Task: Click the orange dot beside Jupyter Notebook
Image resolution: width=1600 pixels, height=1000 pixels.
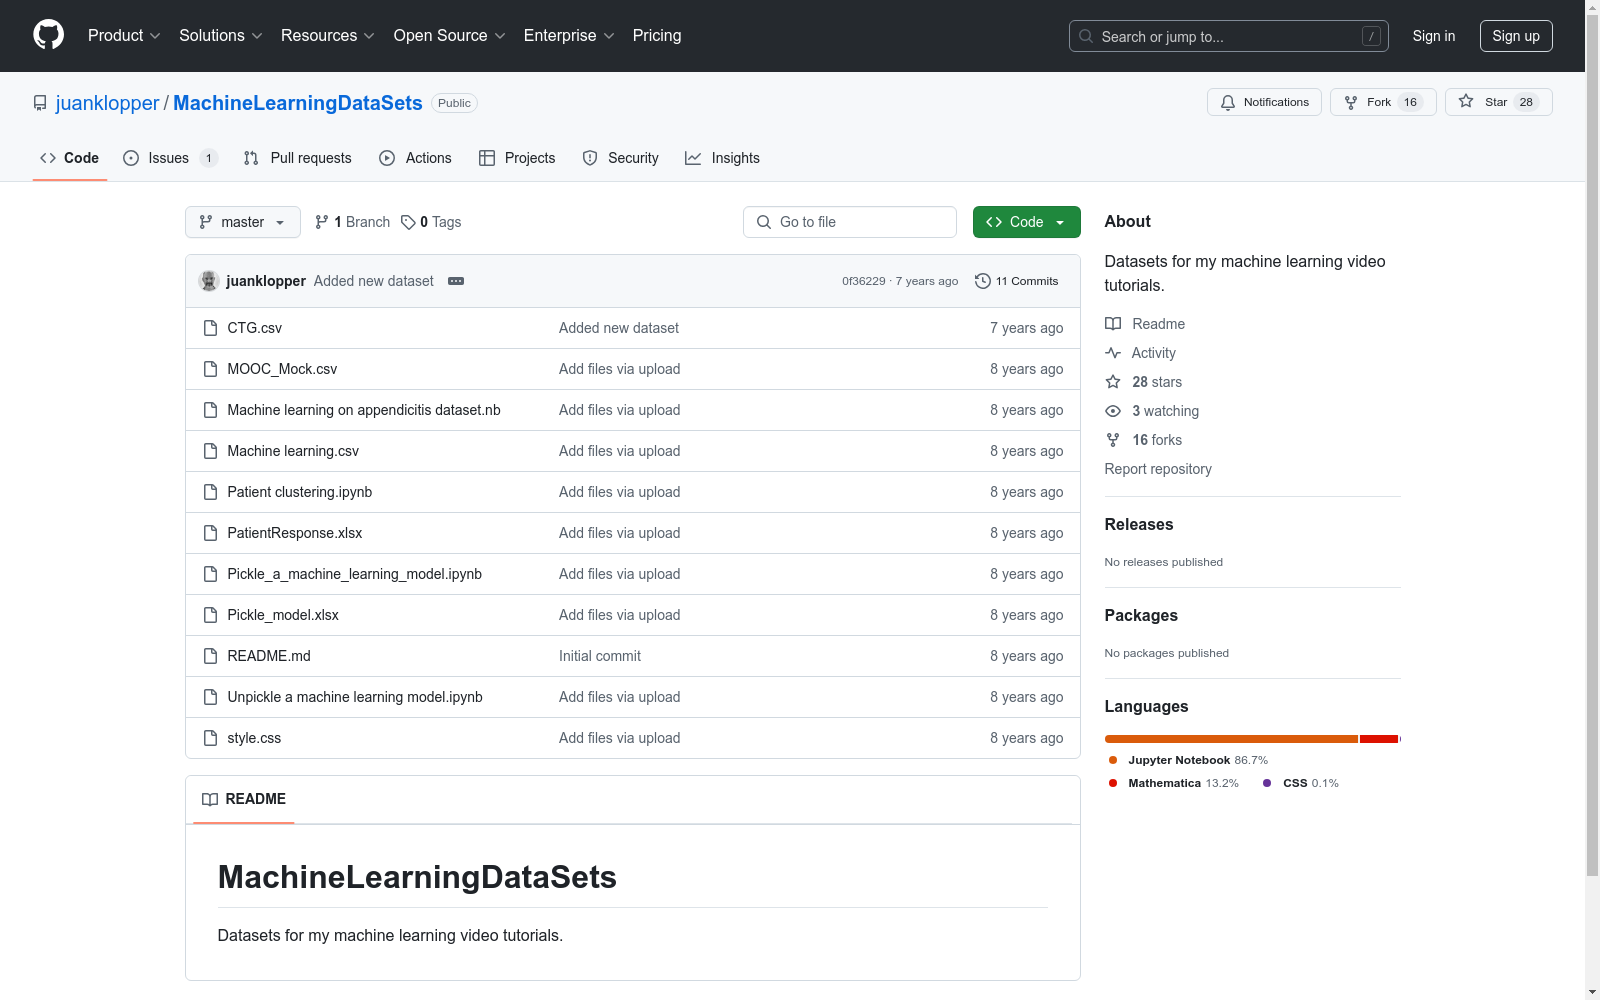Action: click(x=1113, y=760)
